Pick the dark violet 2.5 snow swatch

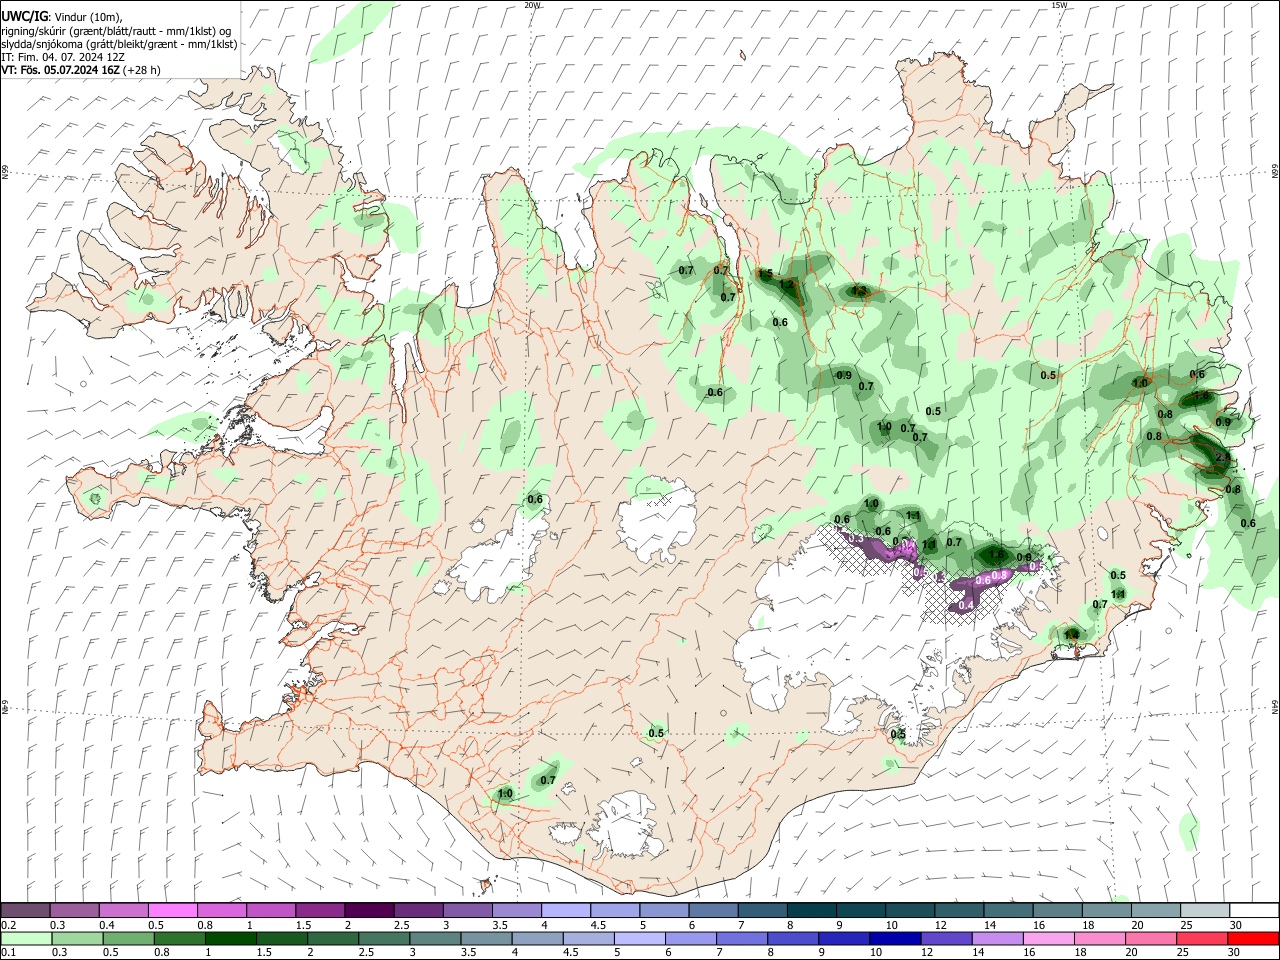point(417,910)
